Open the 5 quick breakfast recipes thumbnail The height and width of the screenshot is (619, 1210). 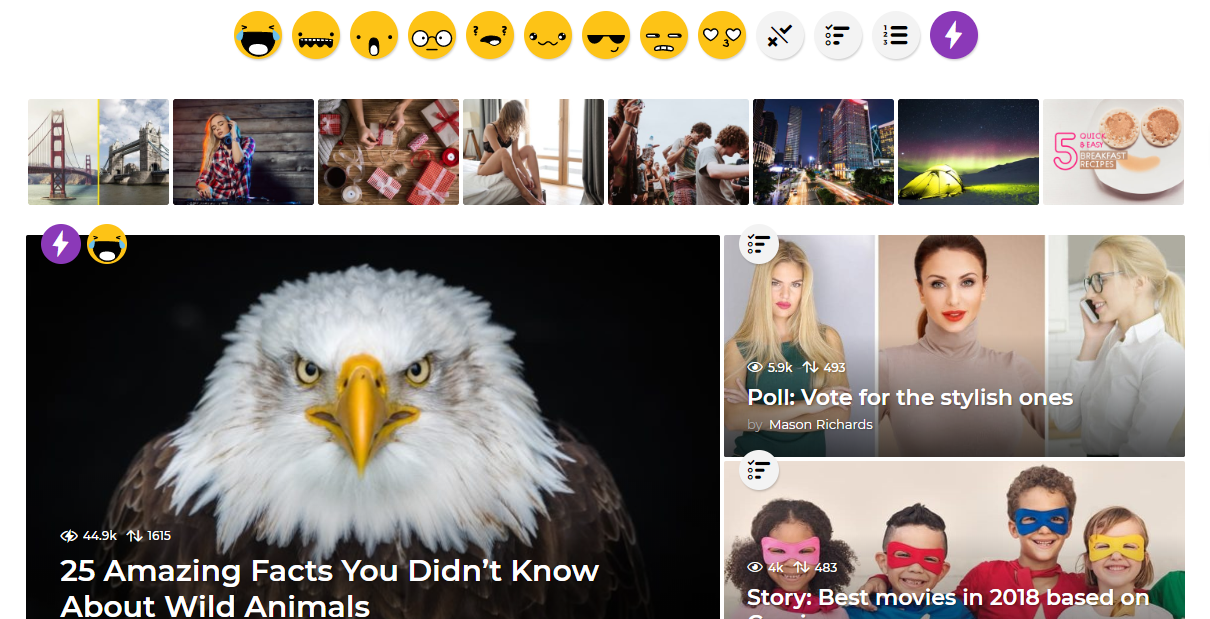(x=1113, y=152)
